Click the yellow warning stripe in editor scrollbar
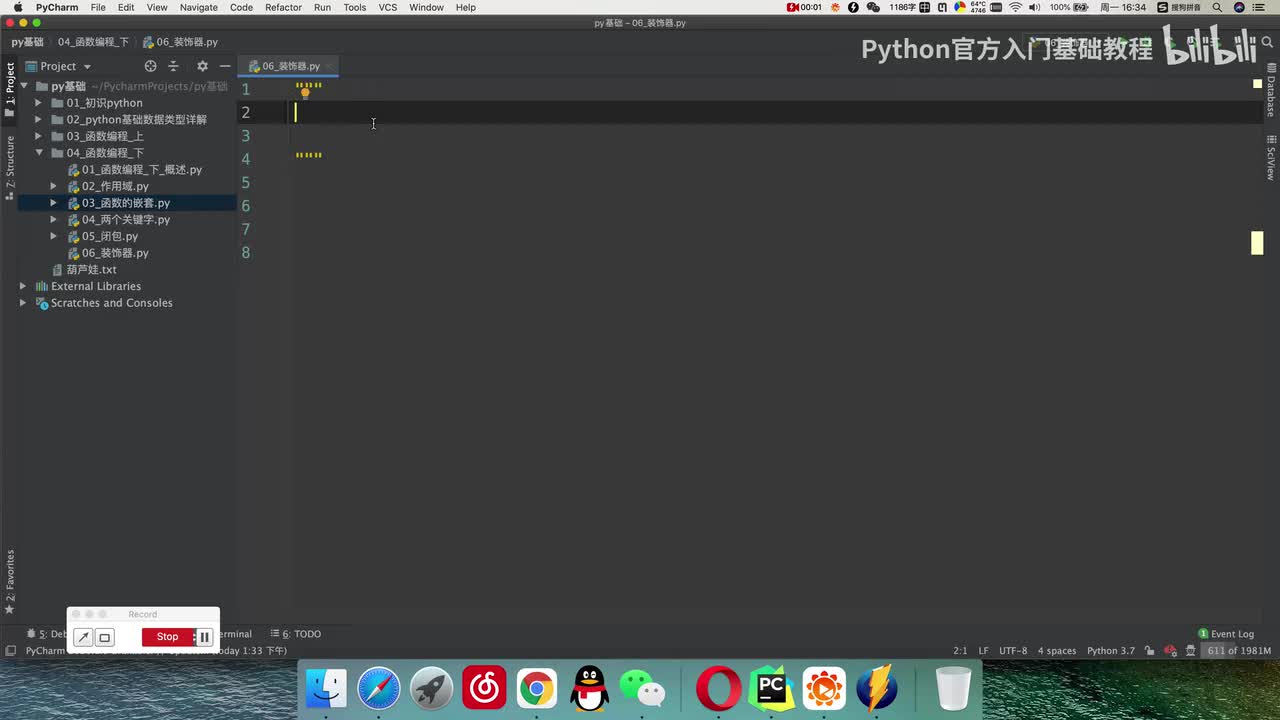Viewport: 1280px width, 720px height. tap(1257, 243)
